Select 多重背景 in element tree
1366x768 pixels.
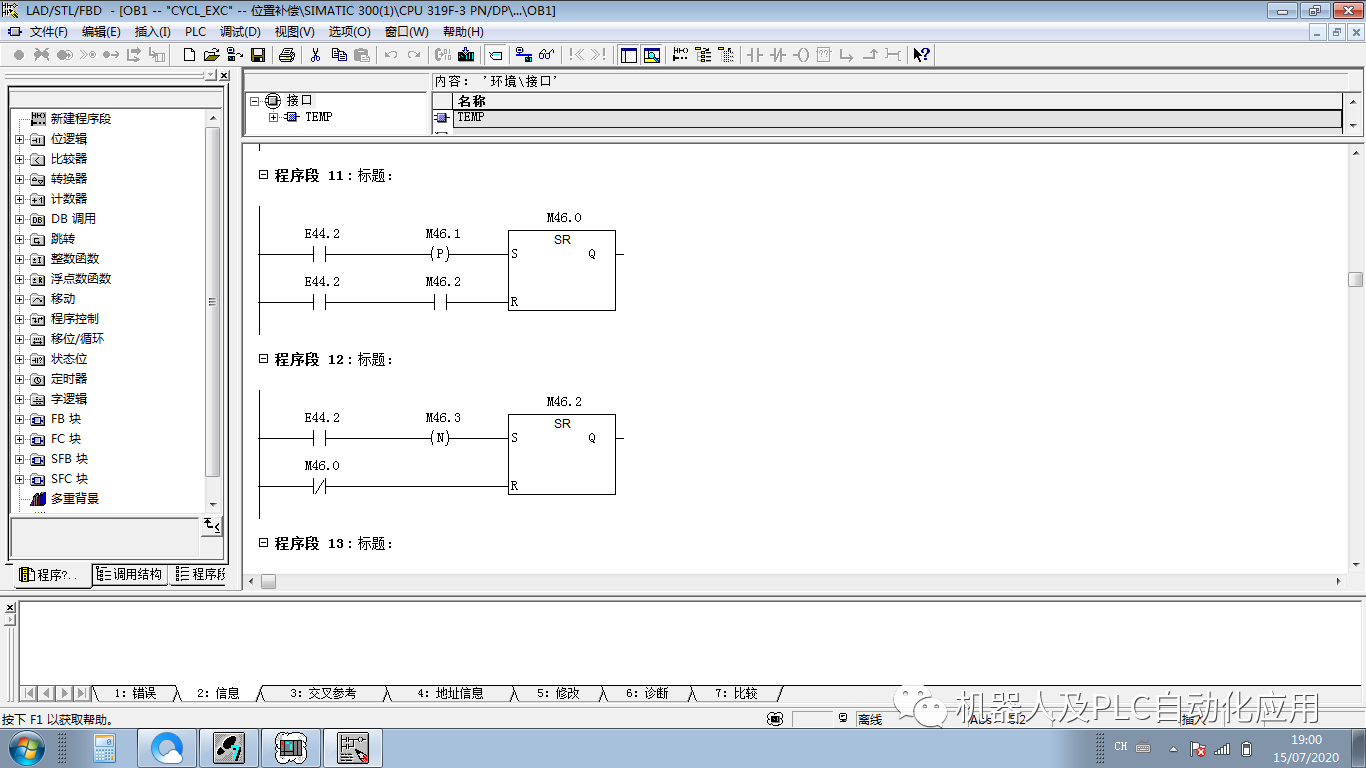[x=75, y=499]
